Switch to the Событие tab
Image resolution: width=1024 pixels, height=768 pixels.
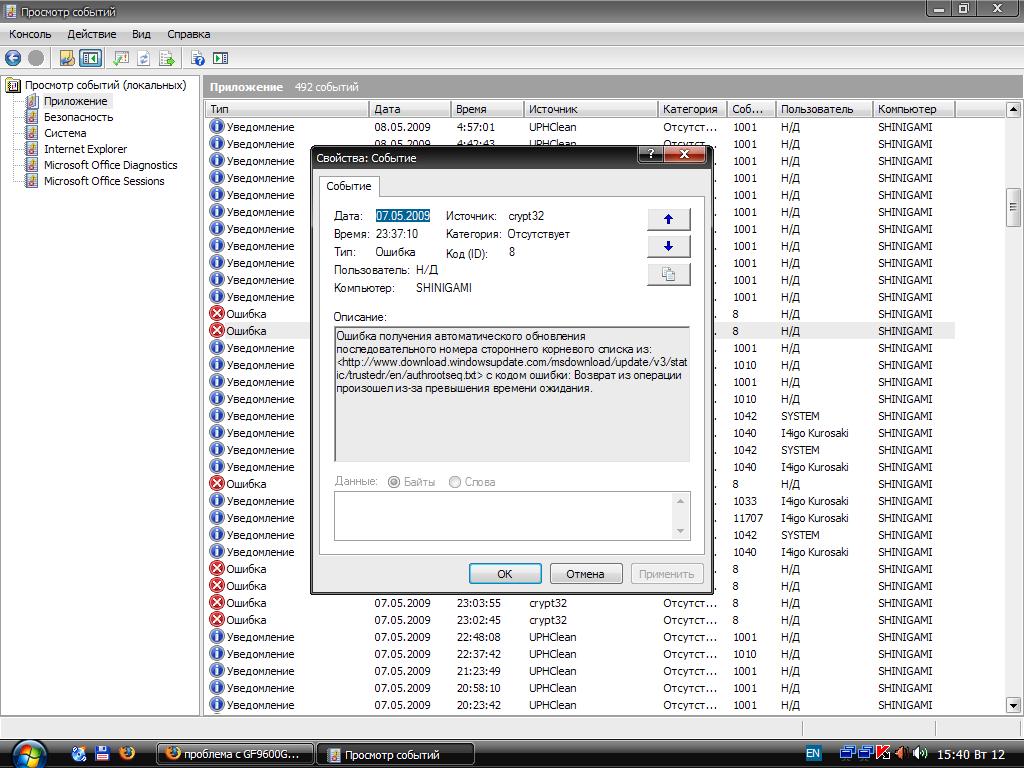[348, 186]
